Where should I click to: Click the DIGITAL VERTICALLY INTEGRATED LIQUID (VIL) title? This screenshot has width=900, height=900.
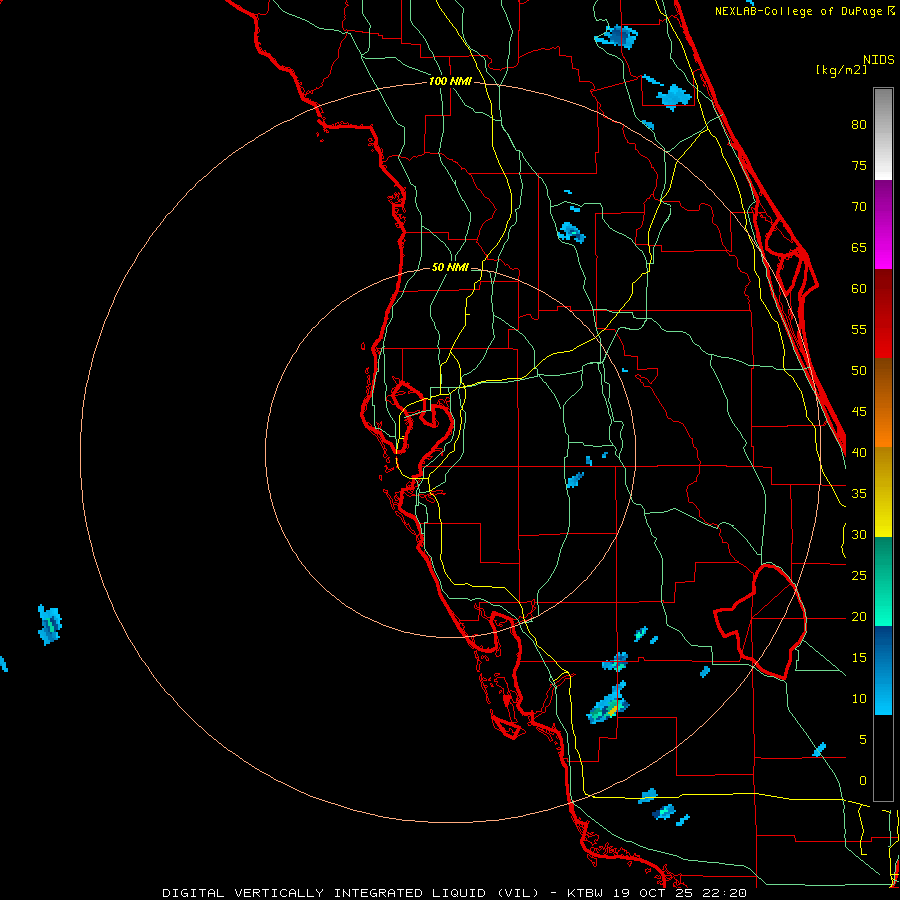(x=351, y=893)
